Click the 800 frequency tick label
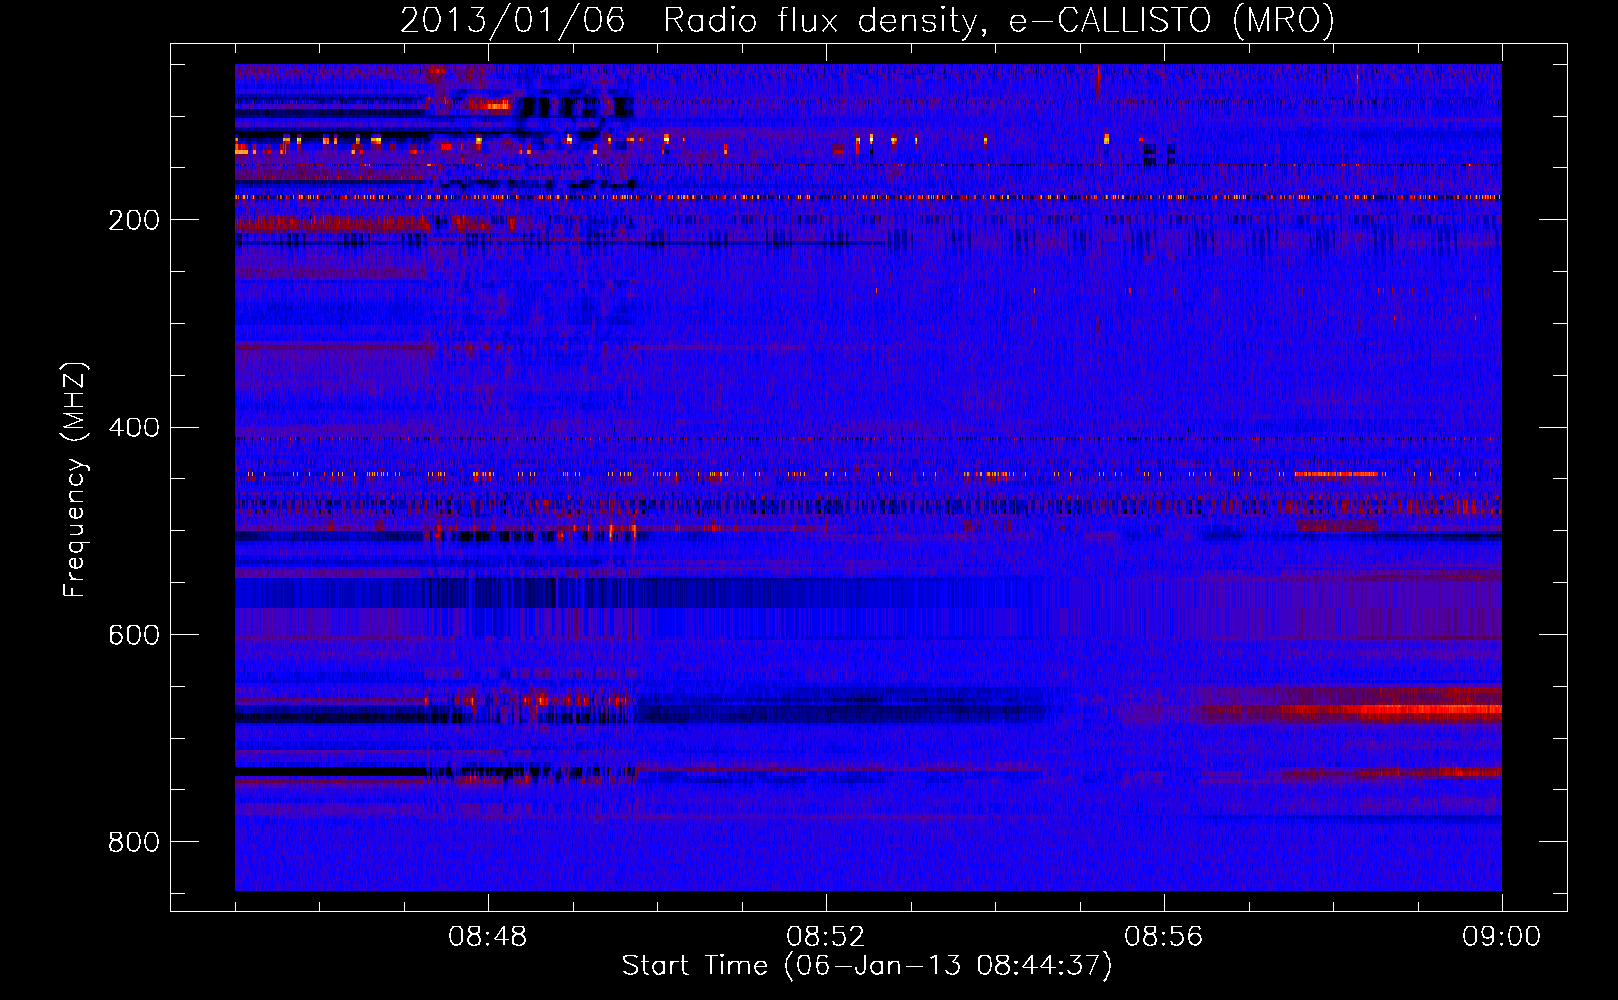This screenshot has width=1618, height=1000. (134, 842)
